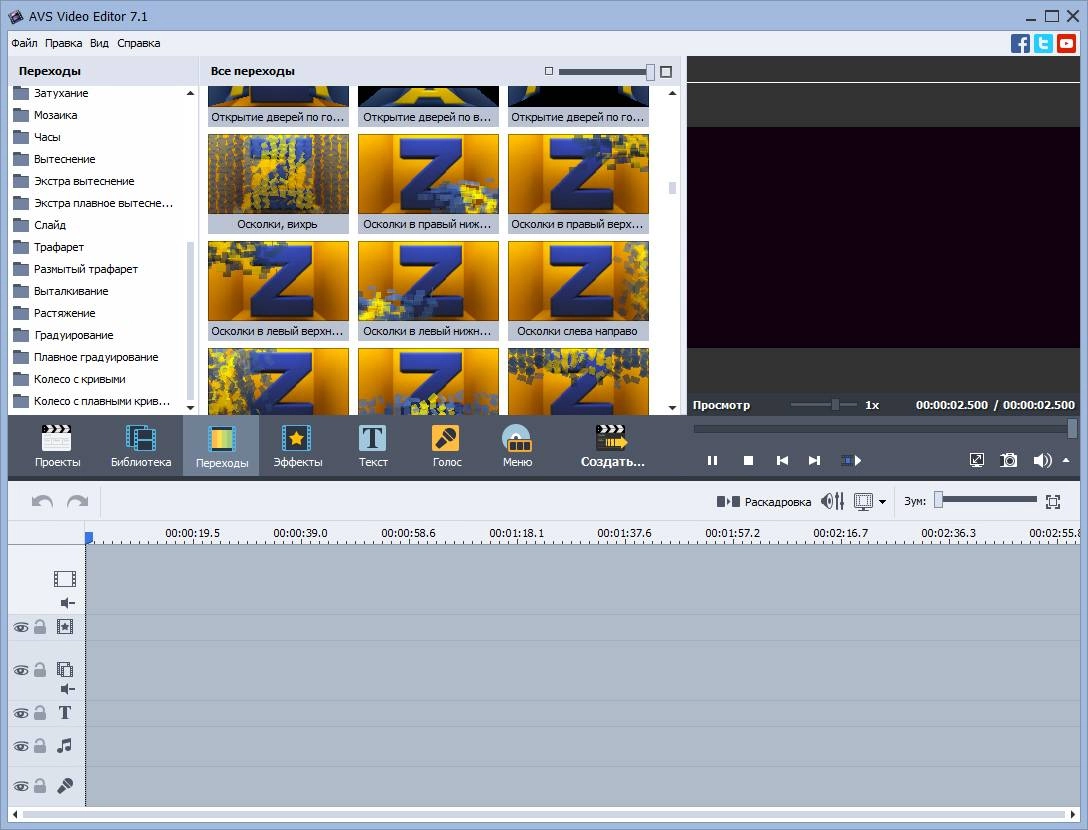Open the audio mixer icon

pyautogui.click(x=833, y=501)
